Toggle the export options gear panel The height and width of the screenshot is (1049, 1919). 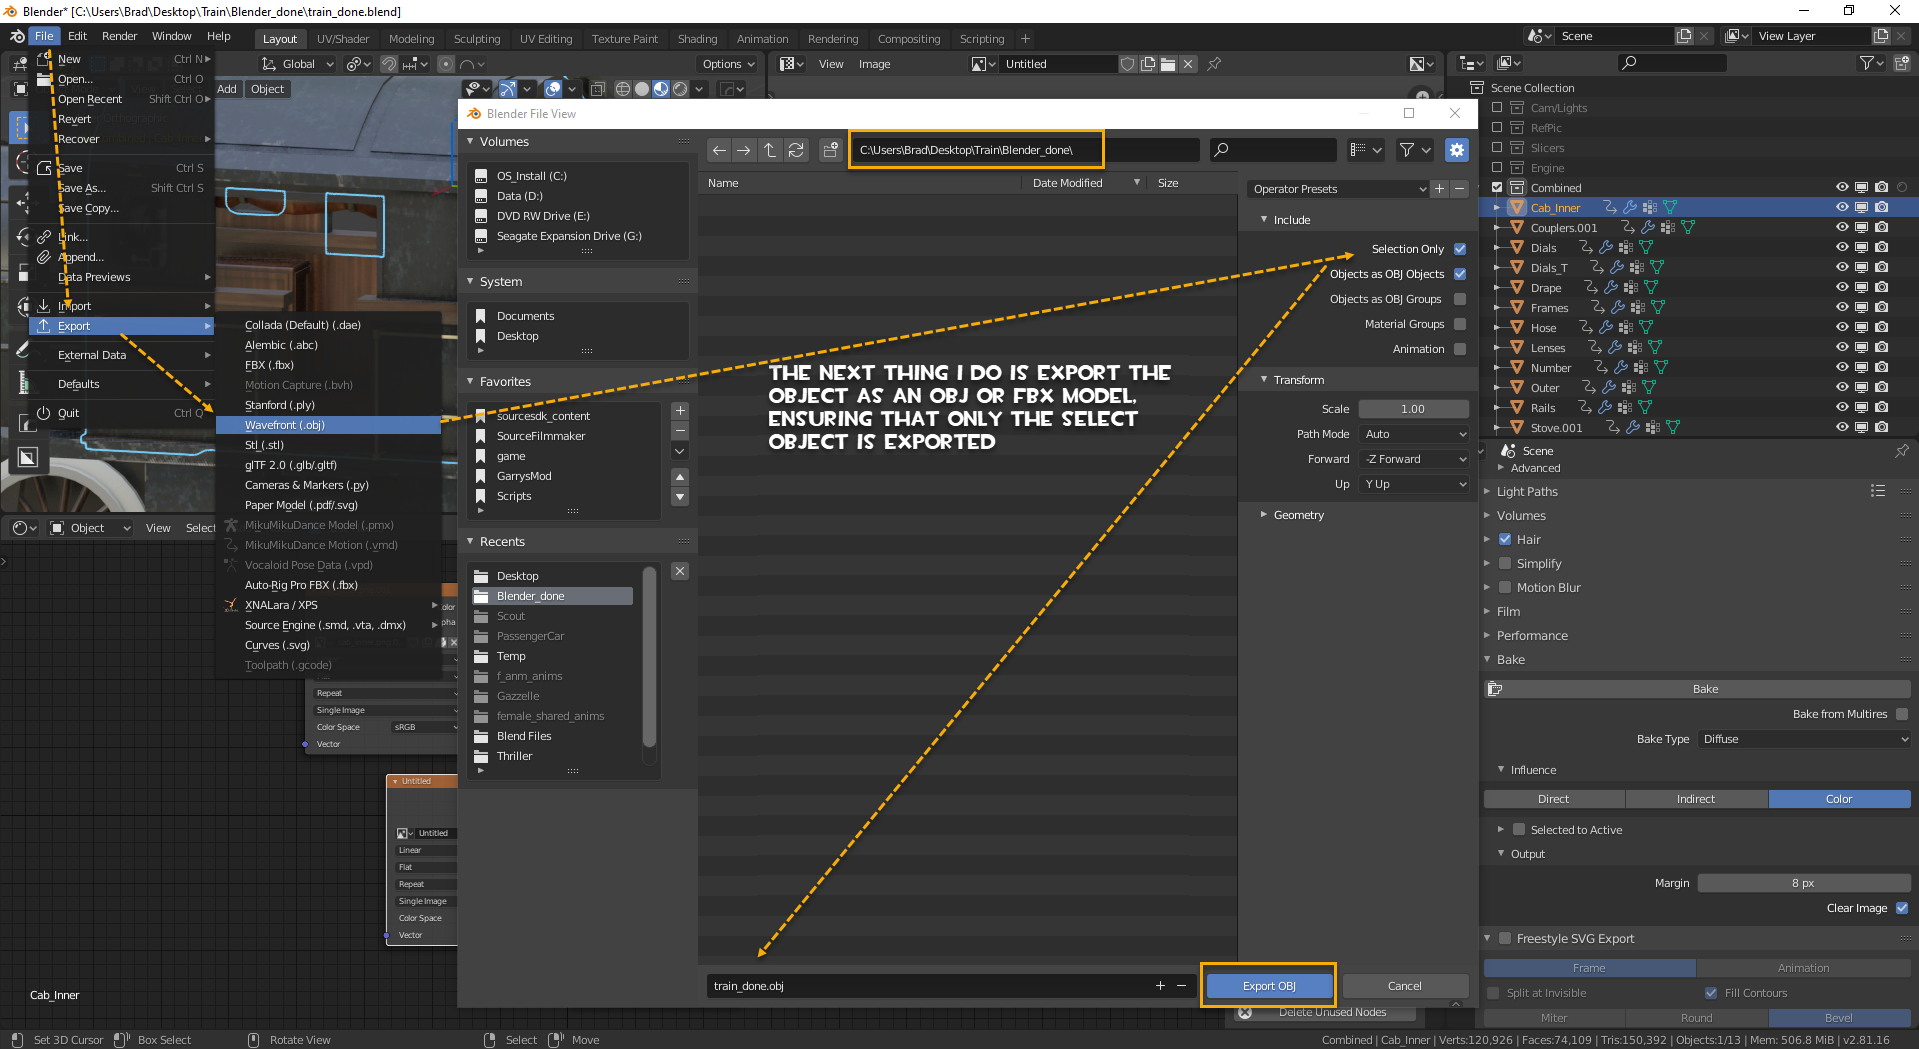point(1457,150)
